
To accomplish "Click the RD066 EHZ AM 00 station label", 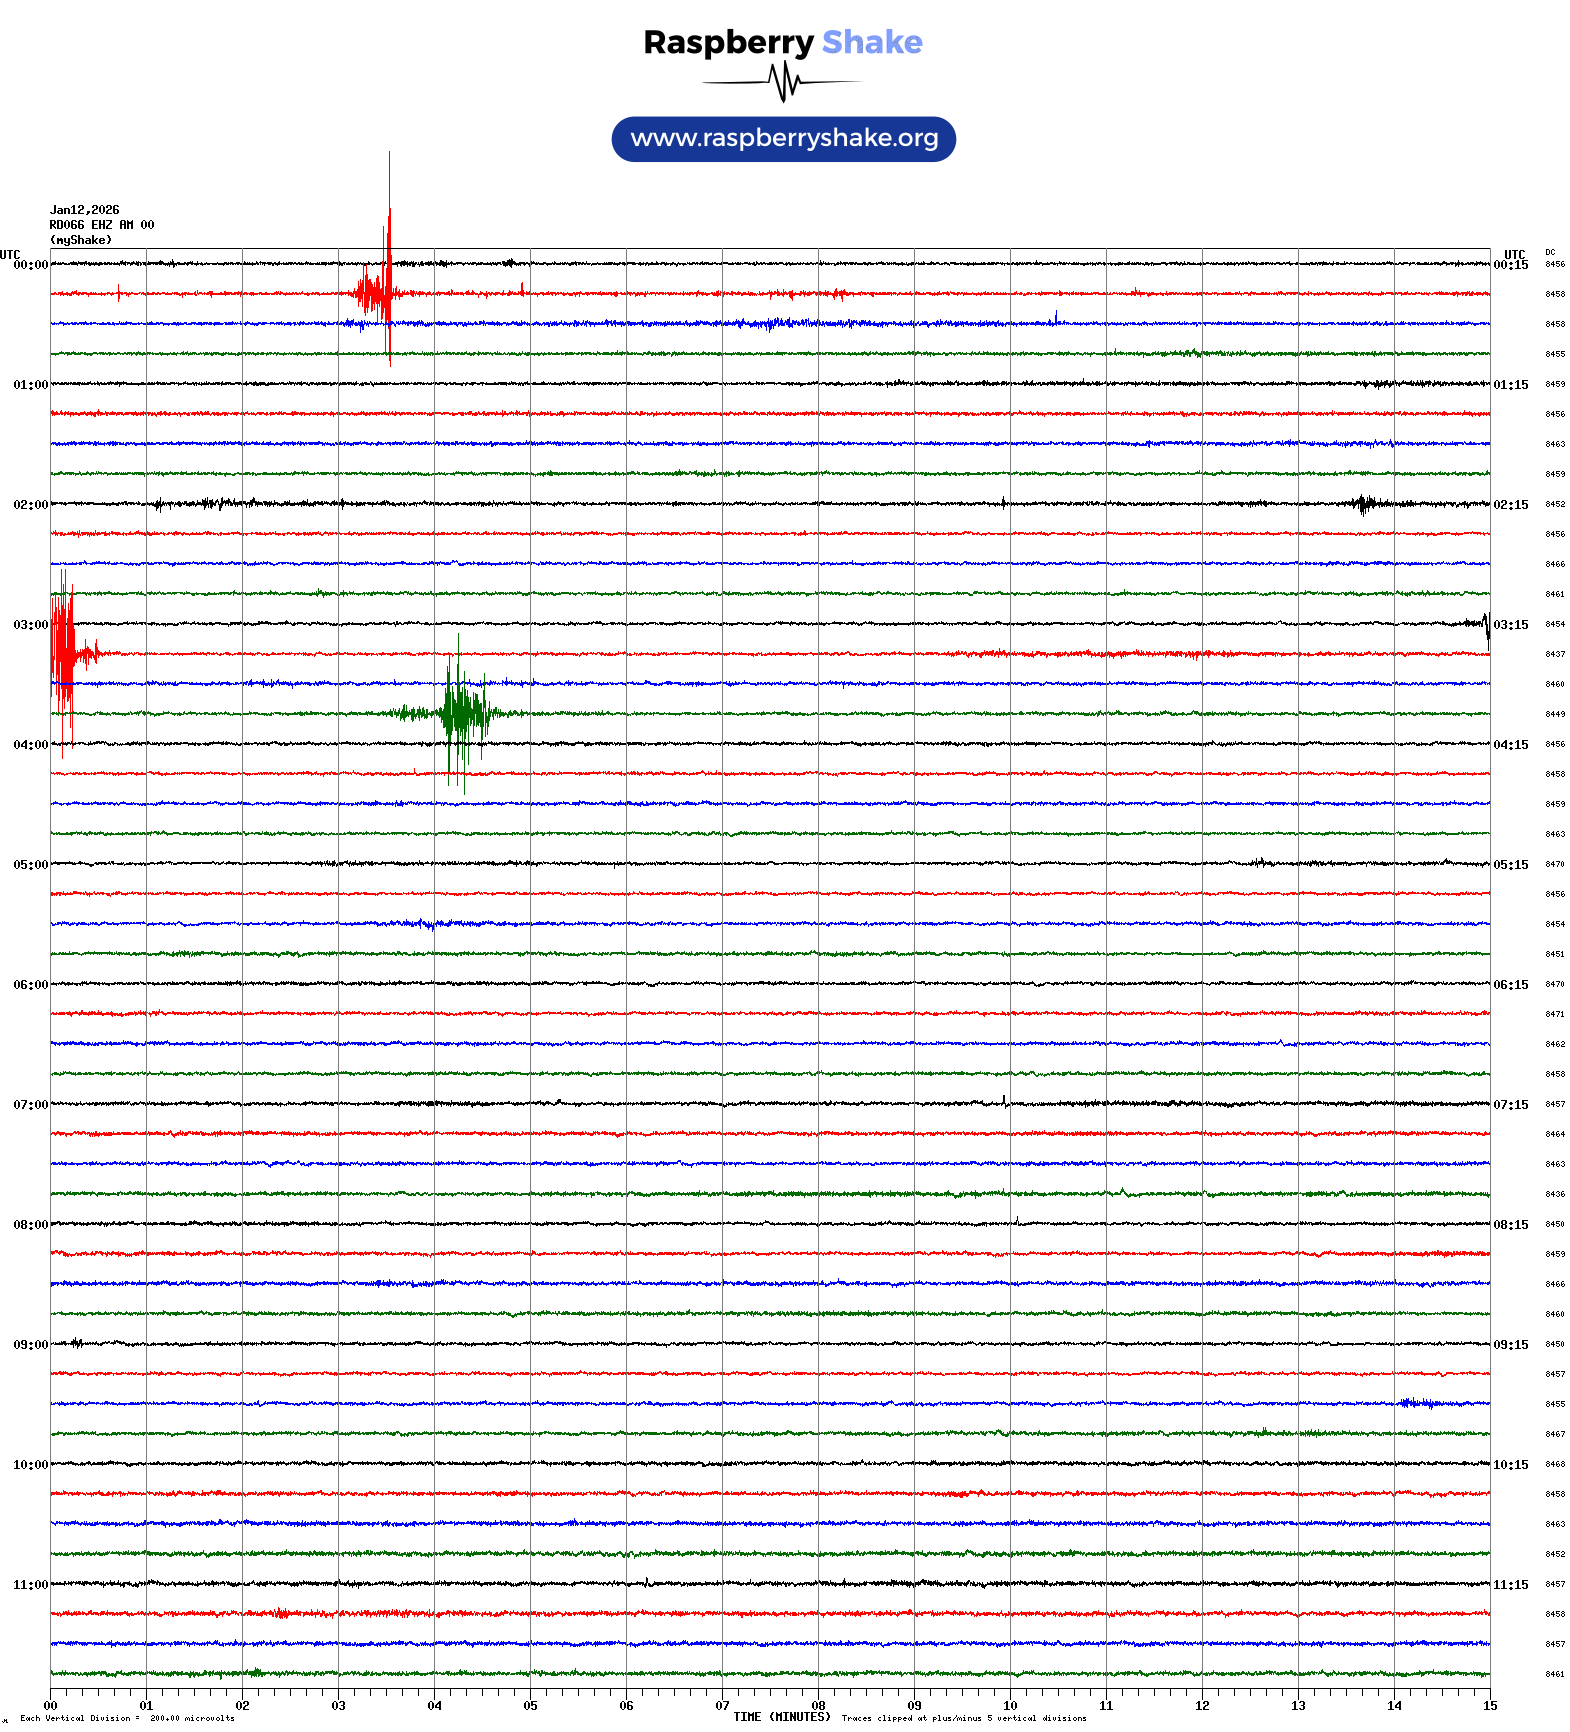I will [x=102, y=225].
